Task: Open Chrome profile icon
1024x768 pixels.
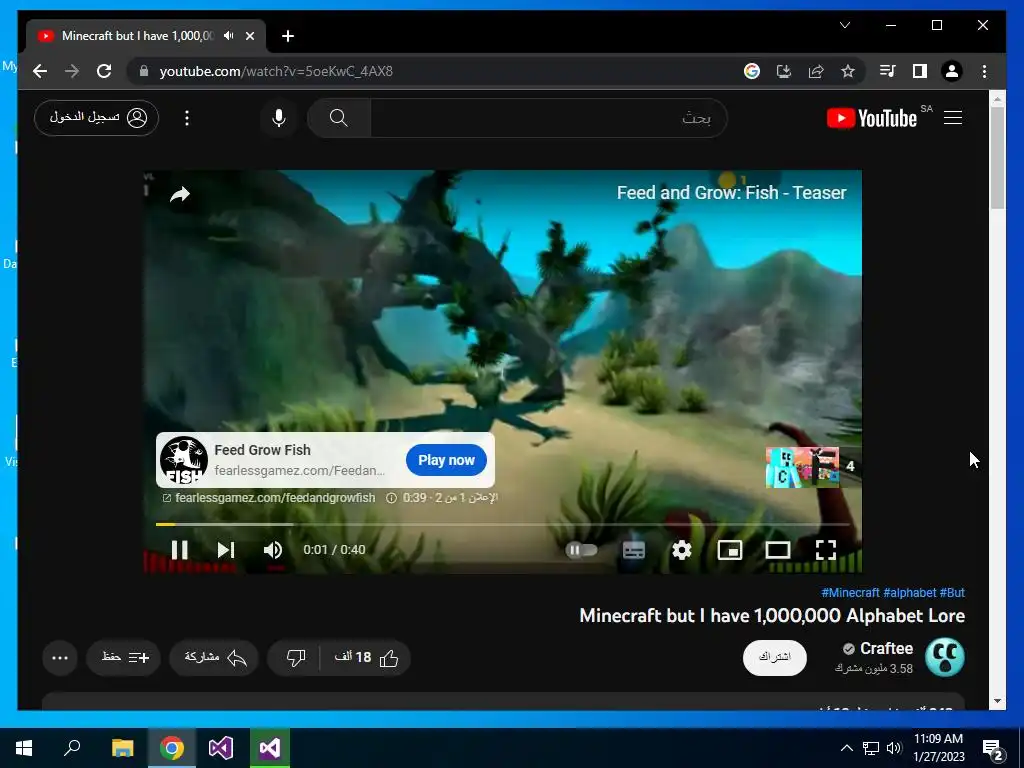Action: [x=952, y=71]
